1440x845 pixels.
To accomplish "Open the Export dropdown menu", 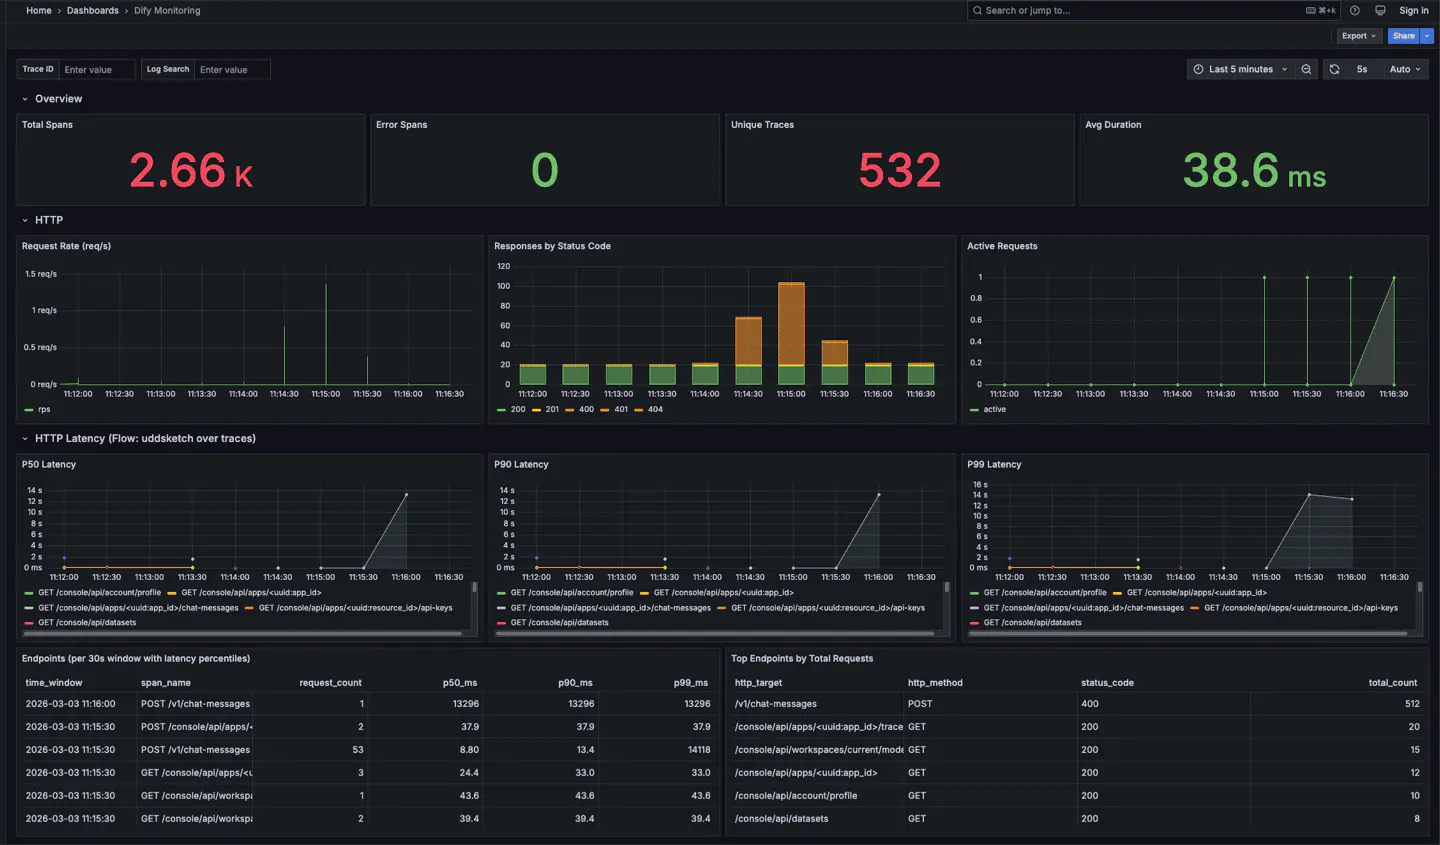I will coord(1359,36).
